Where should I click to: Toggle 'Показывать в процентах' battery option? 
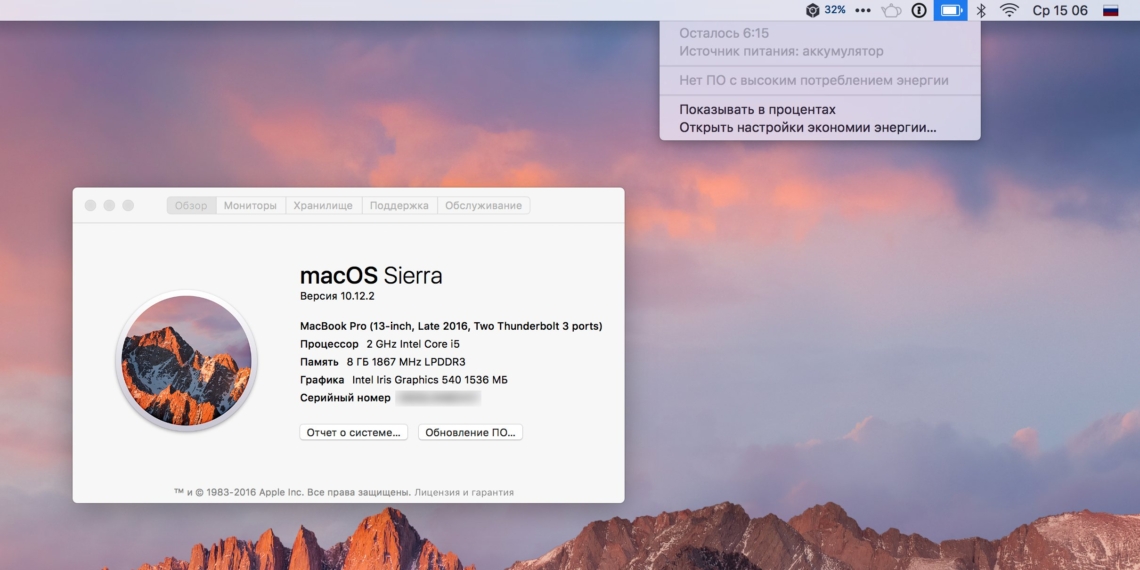point(757,109)
